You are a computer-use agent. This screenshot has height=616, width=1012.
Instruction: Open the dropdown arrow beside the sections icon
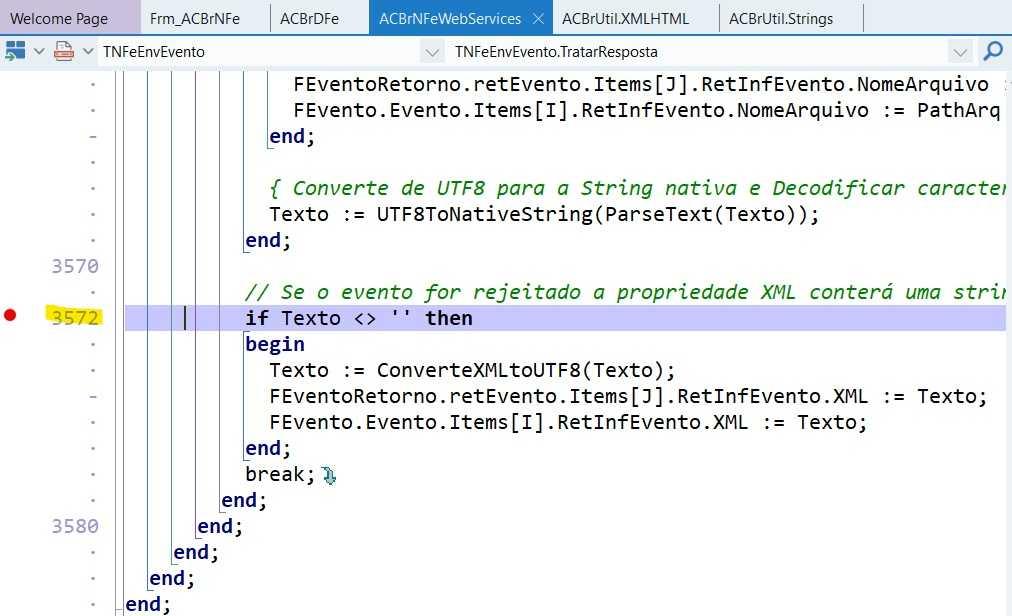[39, 52]
